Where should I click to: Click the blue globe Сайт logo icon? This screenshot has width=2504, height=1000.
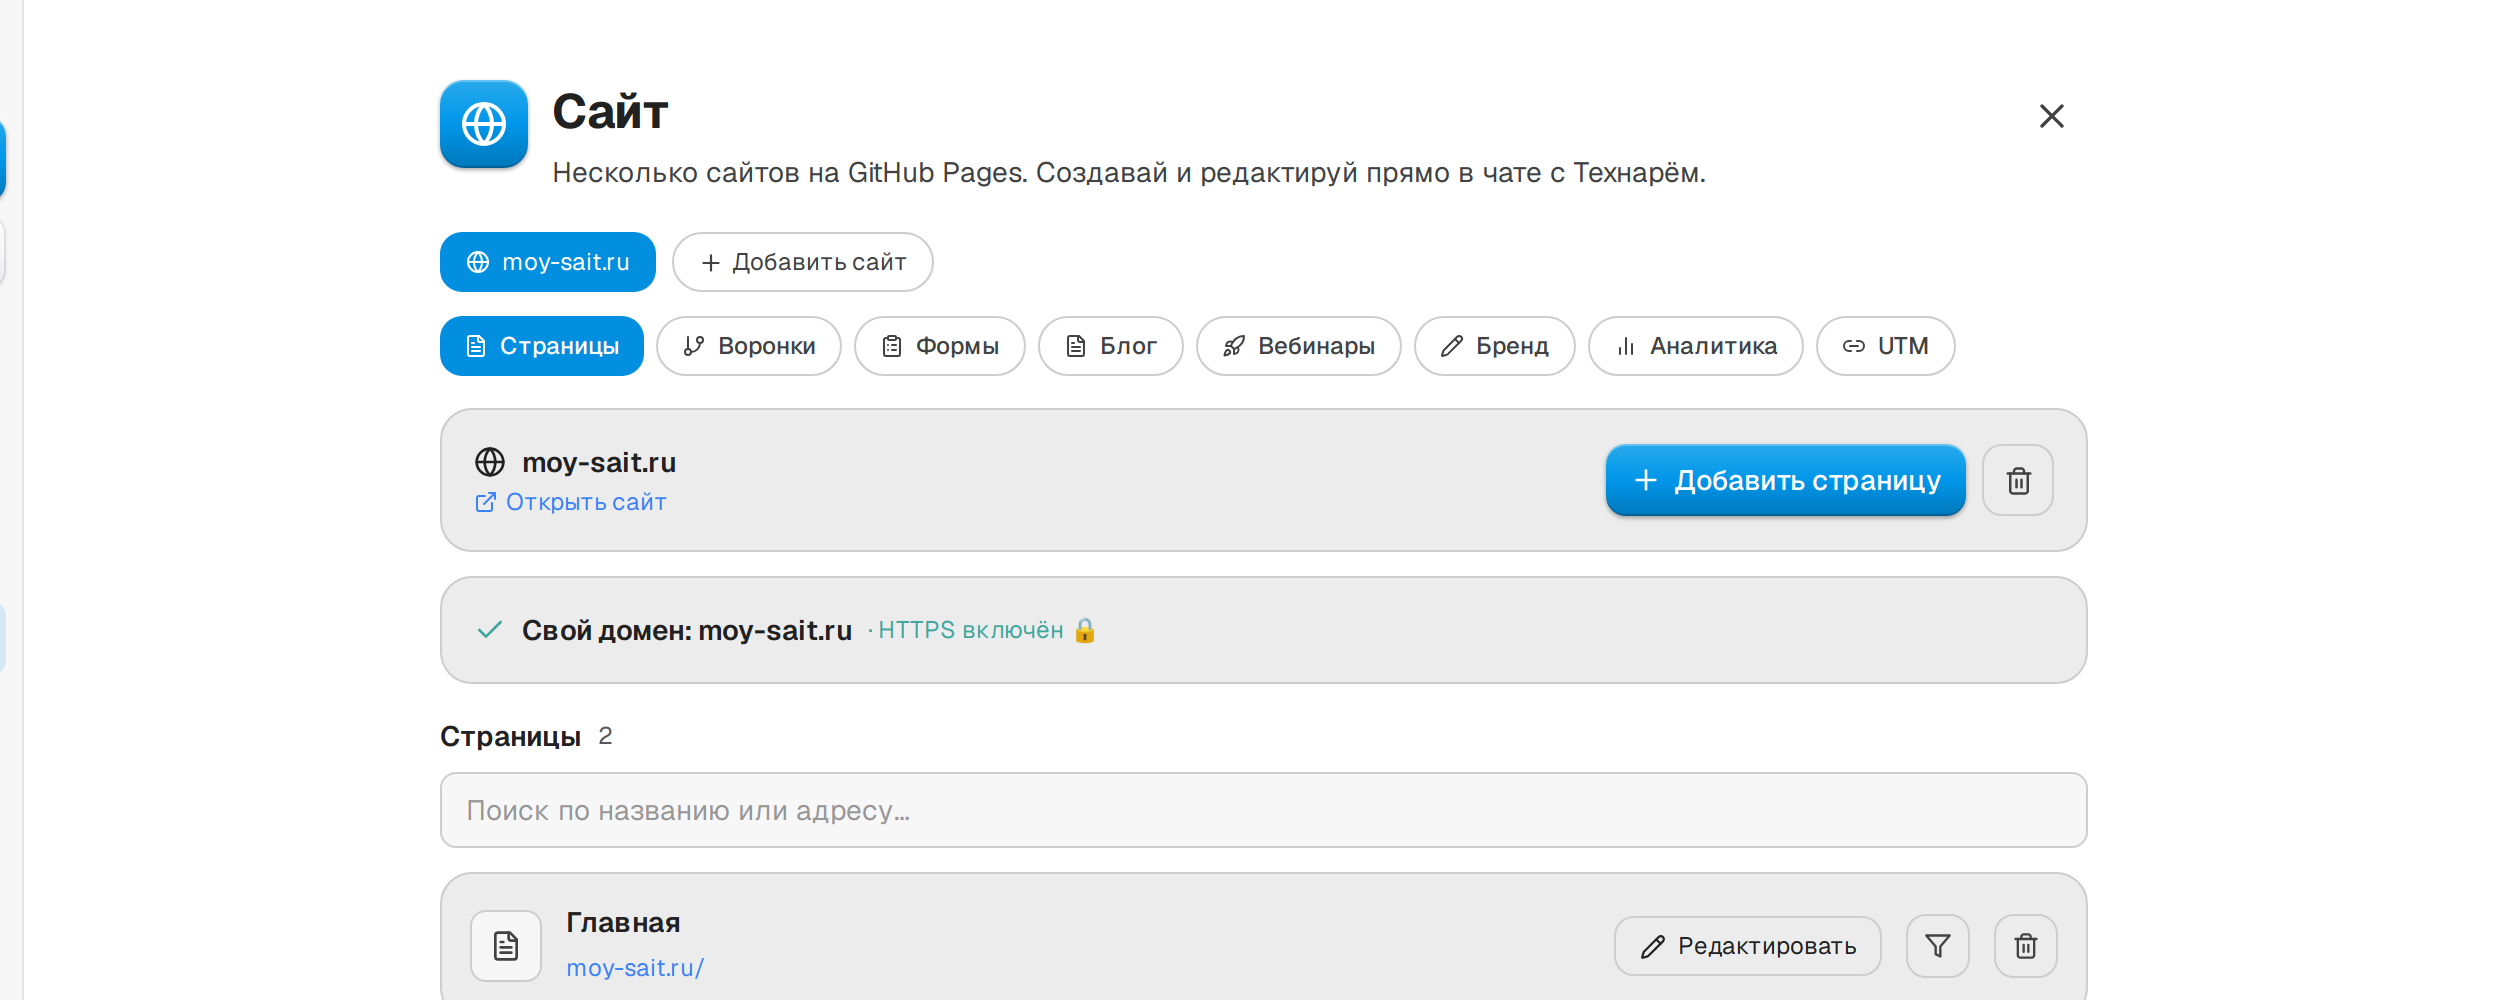click(484, 124)
